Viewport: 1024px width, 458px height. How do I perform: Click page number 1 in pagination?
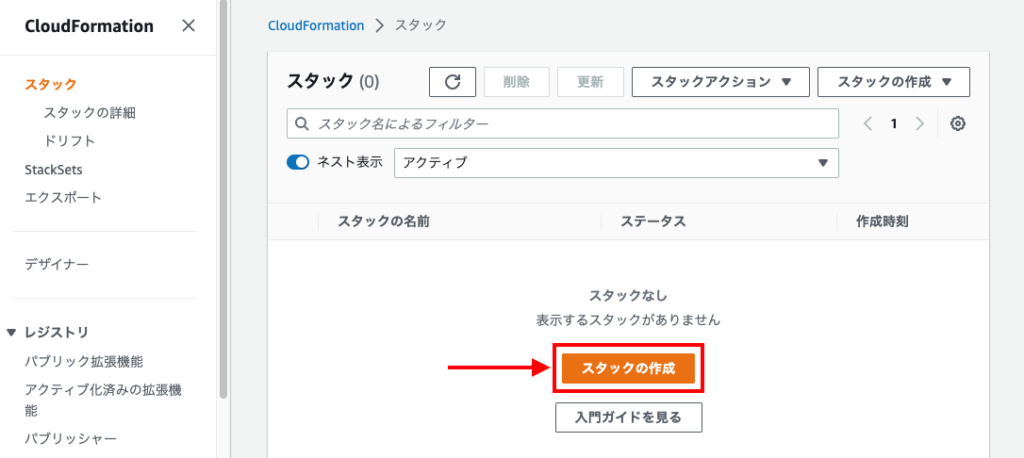pyautogui.click(x=894, y=123)
